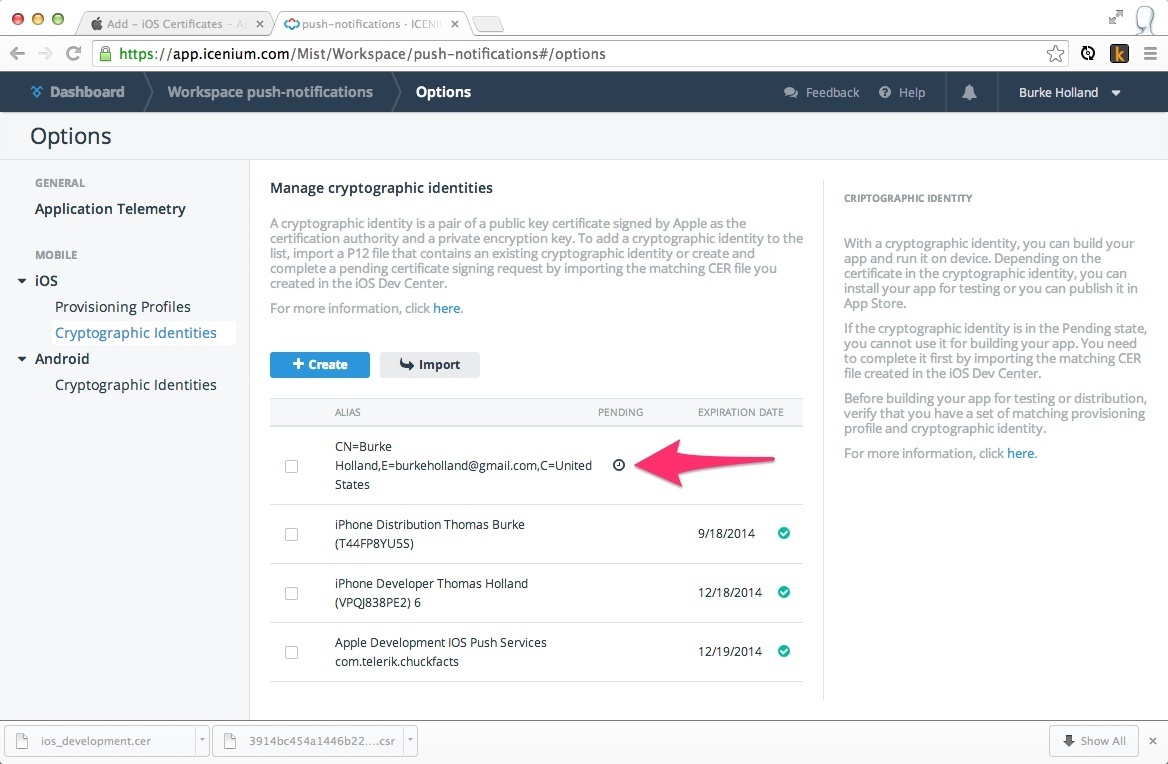The height and width of the screenshot is (764, 1168).
Task: Reload the page with the refresh icon
Action: click(x=73, y=54)
